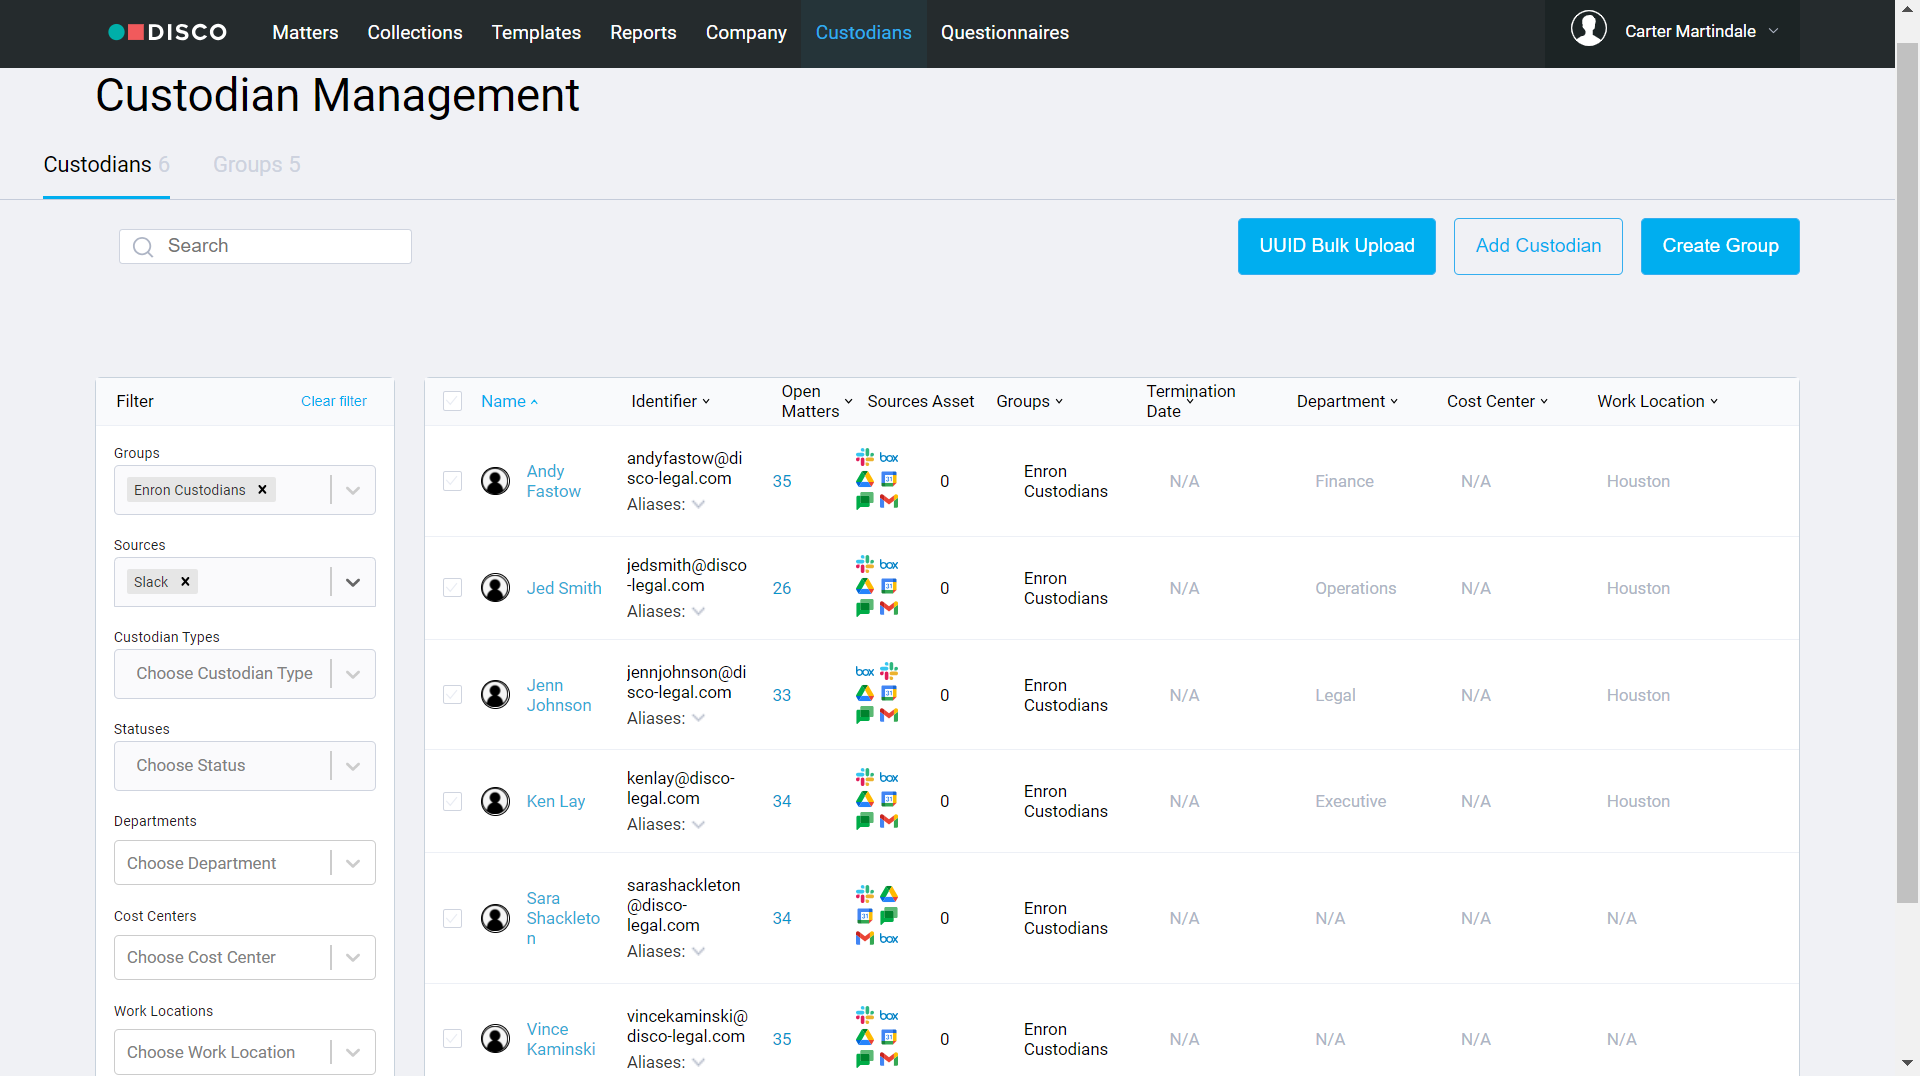
Task: Remove the Slack filter chip
Action: tap(185, 582)
